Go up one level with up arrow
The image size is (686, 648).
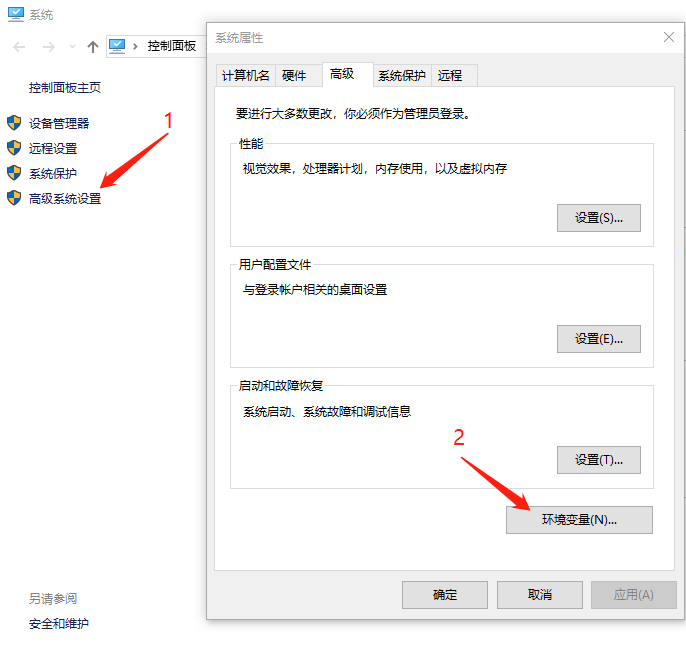pos(92,46)
